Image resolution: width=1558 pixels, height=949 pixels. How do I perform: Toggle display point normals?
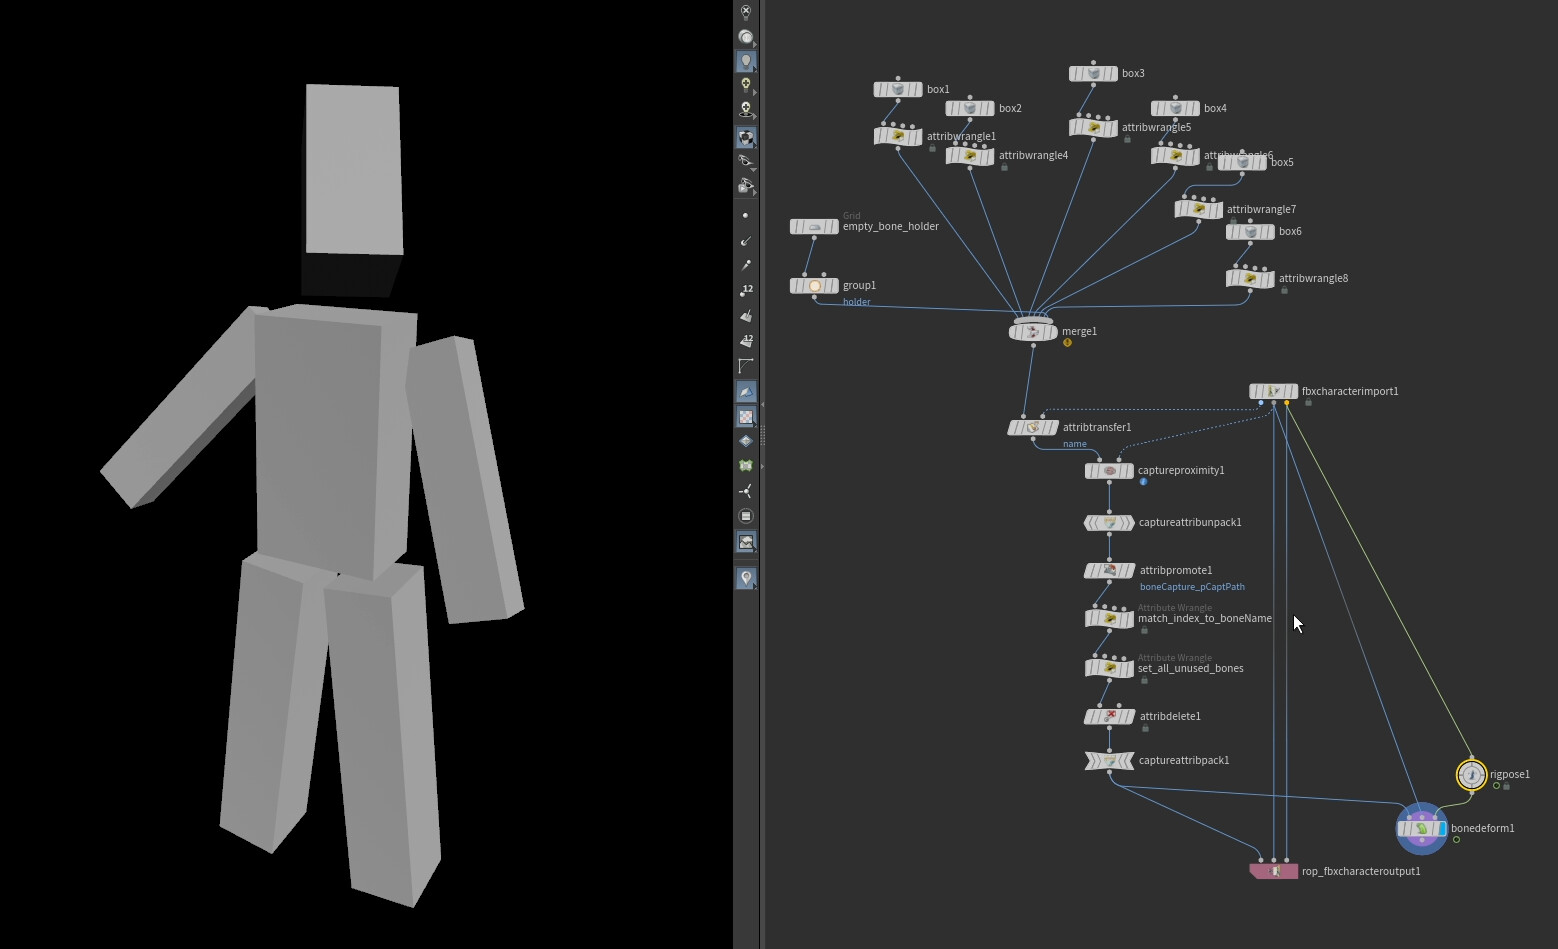(746, 241)
